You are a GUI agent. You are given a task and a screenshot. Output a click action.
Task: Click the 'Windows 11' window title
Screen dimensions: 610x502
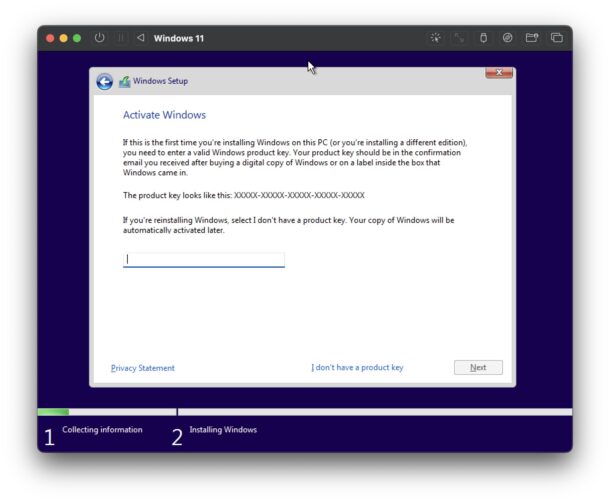pyautogui.click(x=179, y=38)
